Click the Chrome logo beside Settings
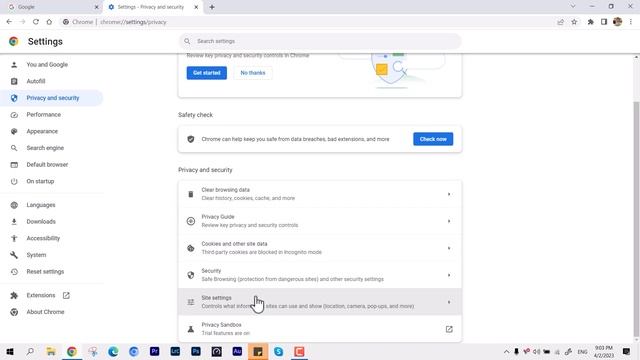 (14, 41)
